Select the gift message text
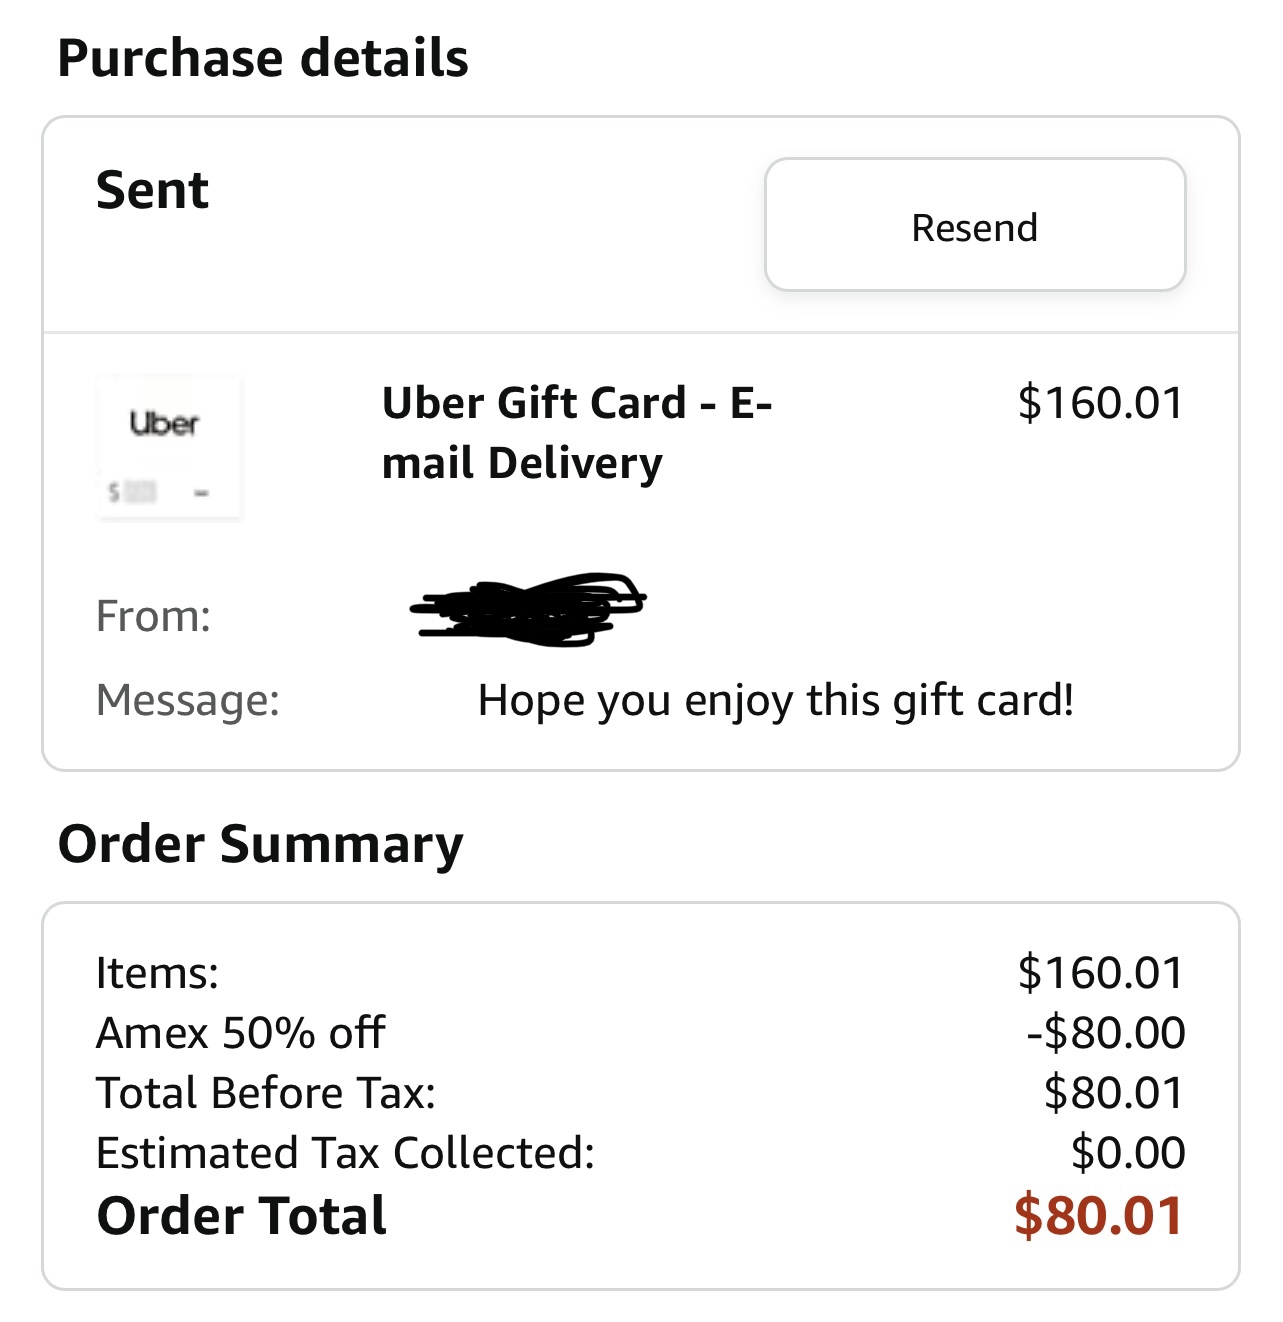The image size is (1283, 1322). 776,700
